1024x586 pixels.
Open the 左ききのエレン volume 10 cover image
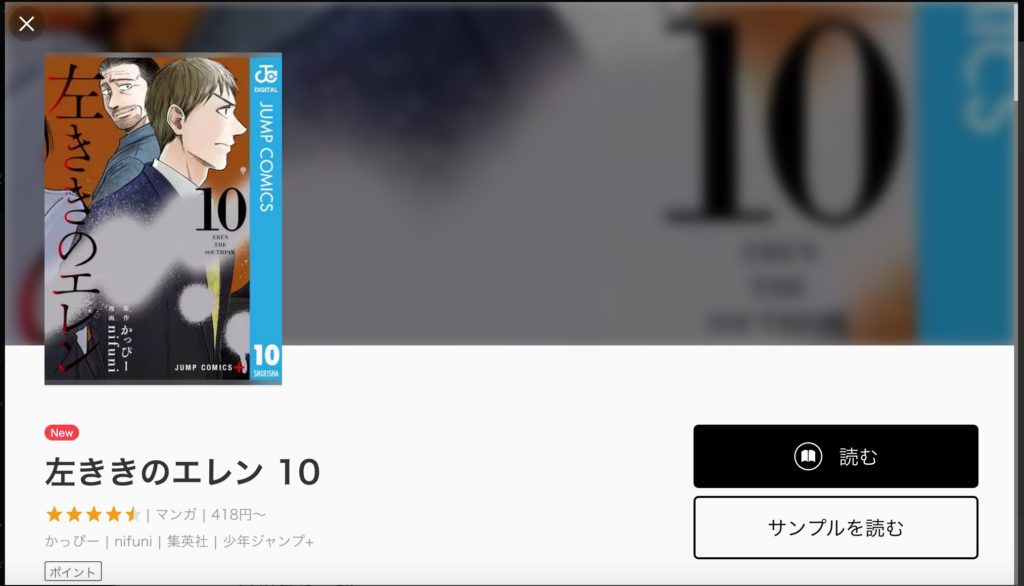163,219
